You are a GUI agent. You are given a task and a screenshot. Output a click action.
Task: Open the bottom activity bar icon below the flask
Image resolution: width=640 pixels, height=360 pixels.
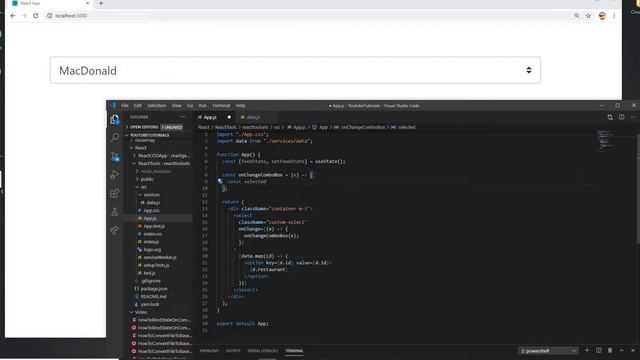pyautogui.click(x=115, y=230)
